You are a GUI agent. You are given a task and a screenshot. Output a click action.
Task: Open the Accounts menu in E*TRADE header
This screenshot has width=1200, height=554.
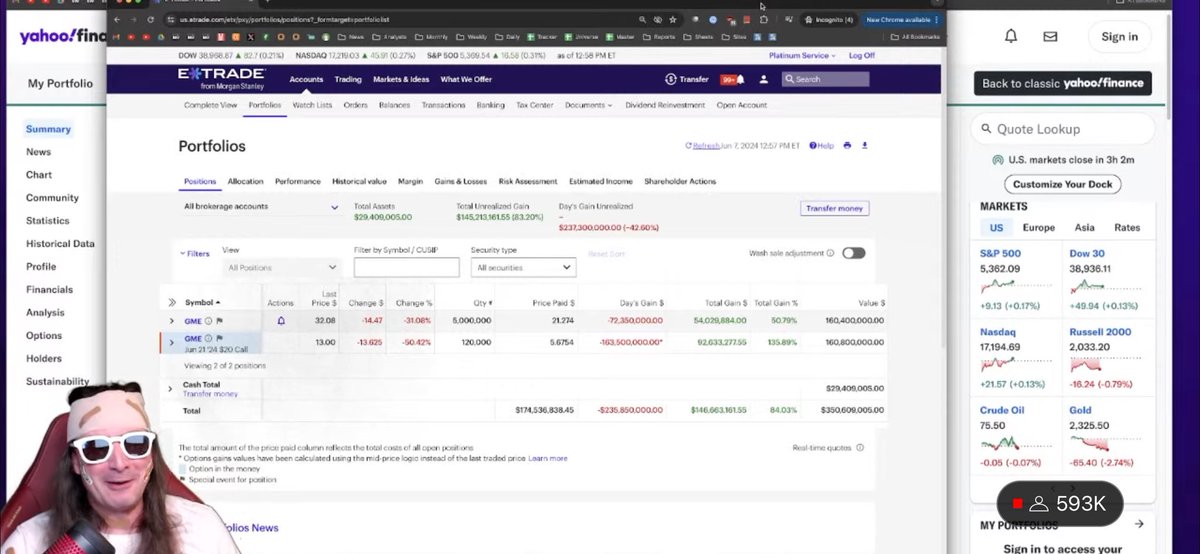(x=306, y=79)
